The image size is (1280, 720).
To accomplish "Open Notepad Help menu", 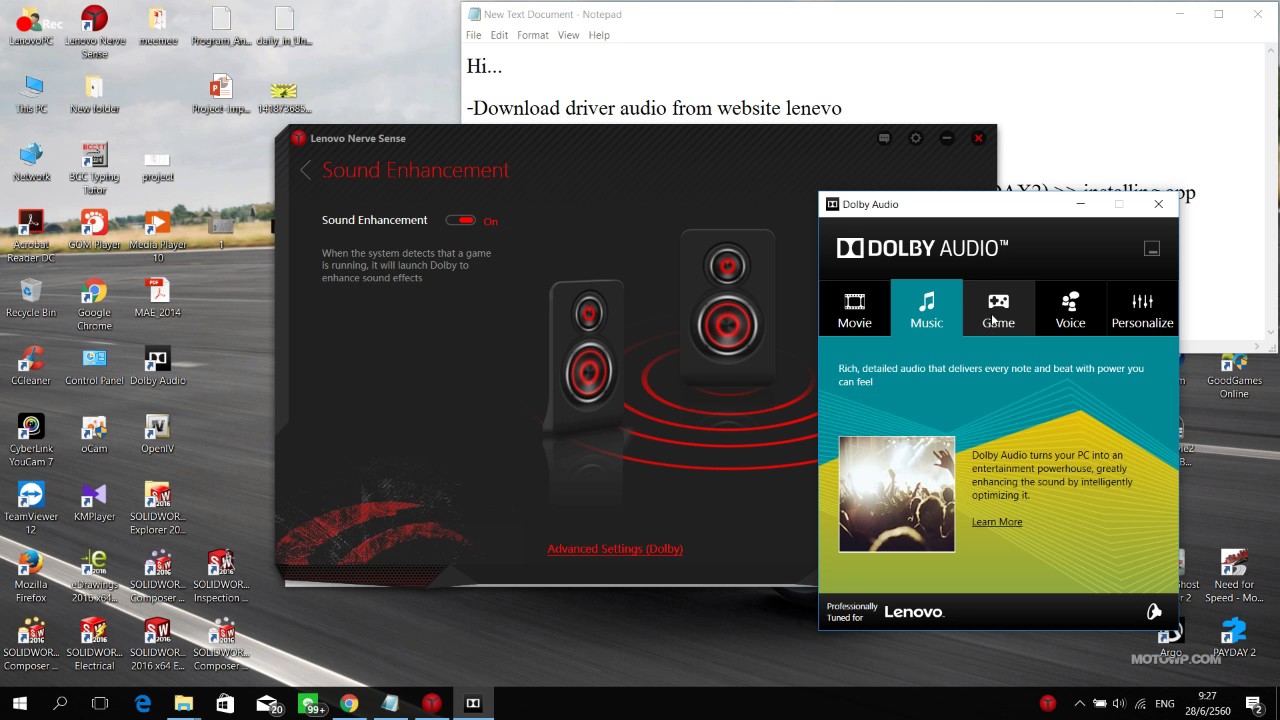I will pos(599,35).
